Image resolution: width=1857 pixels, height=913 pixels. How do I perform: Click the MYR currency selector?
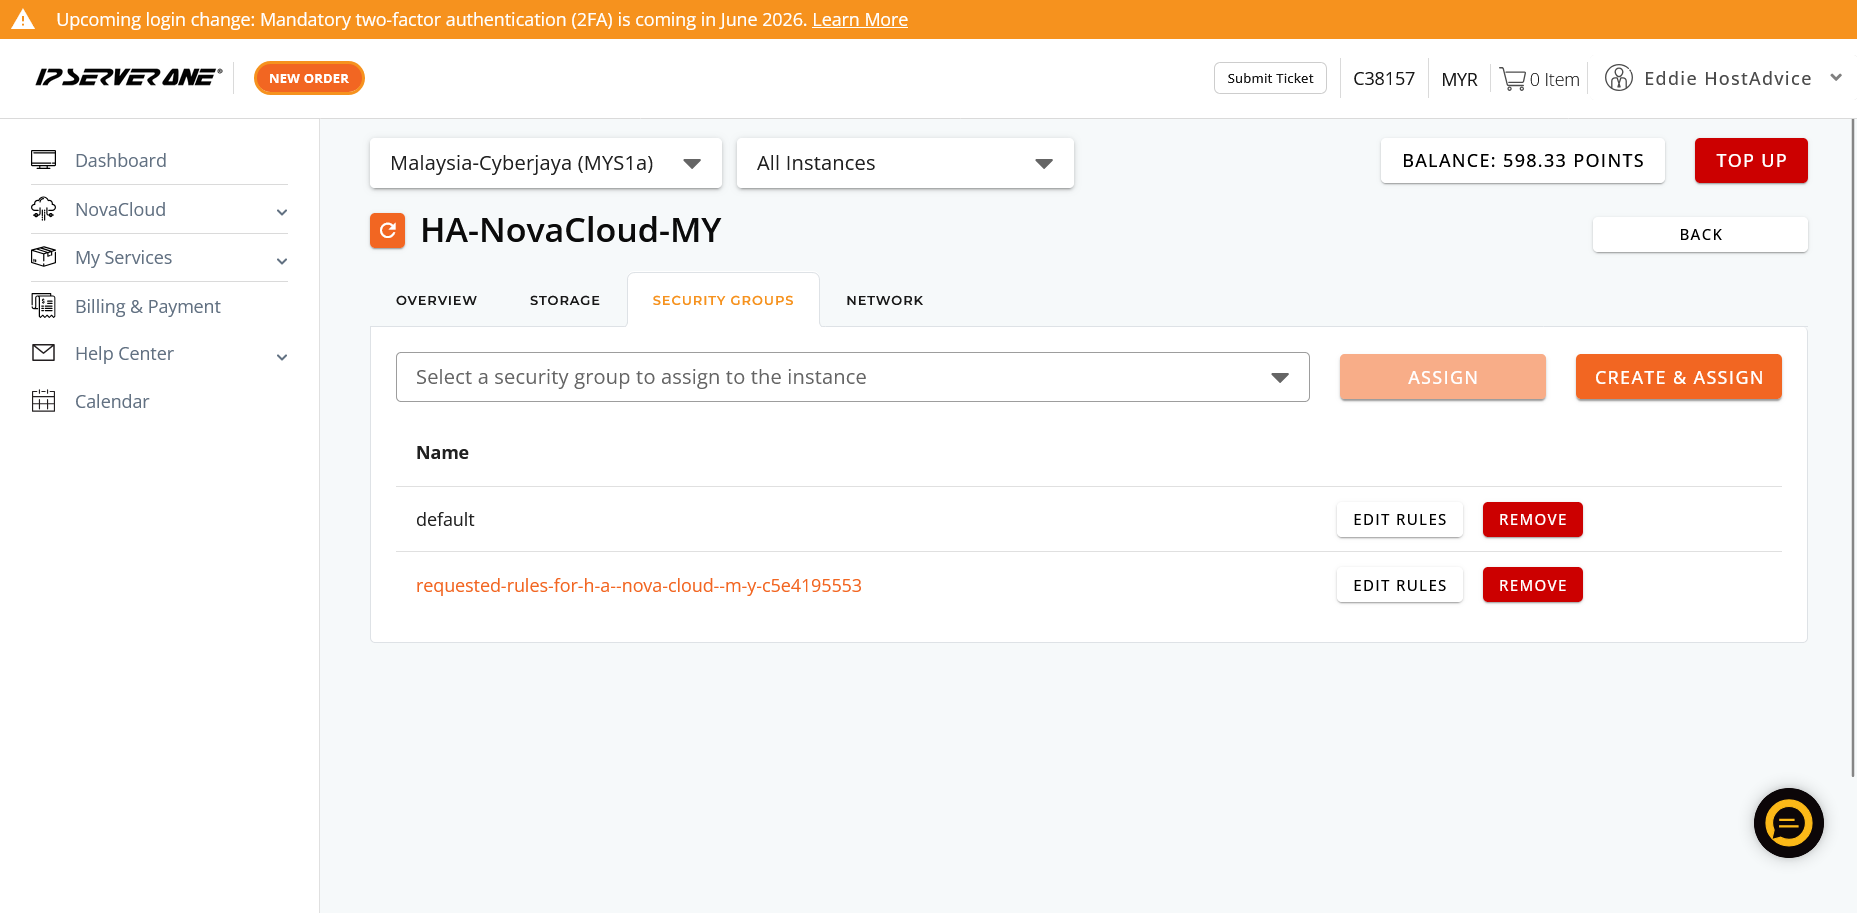[1459, 79]
